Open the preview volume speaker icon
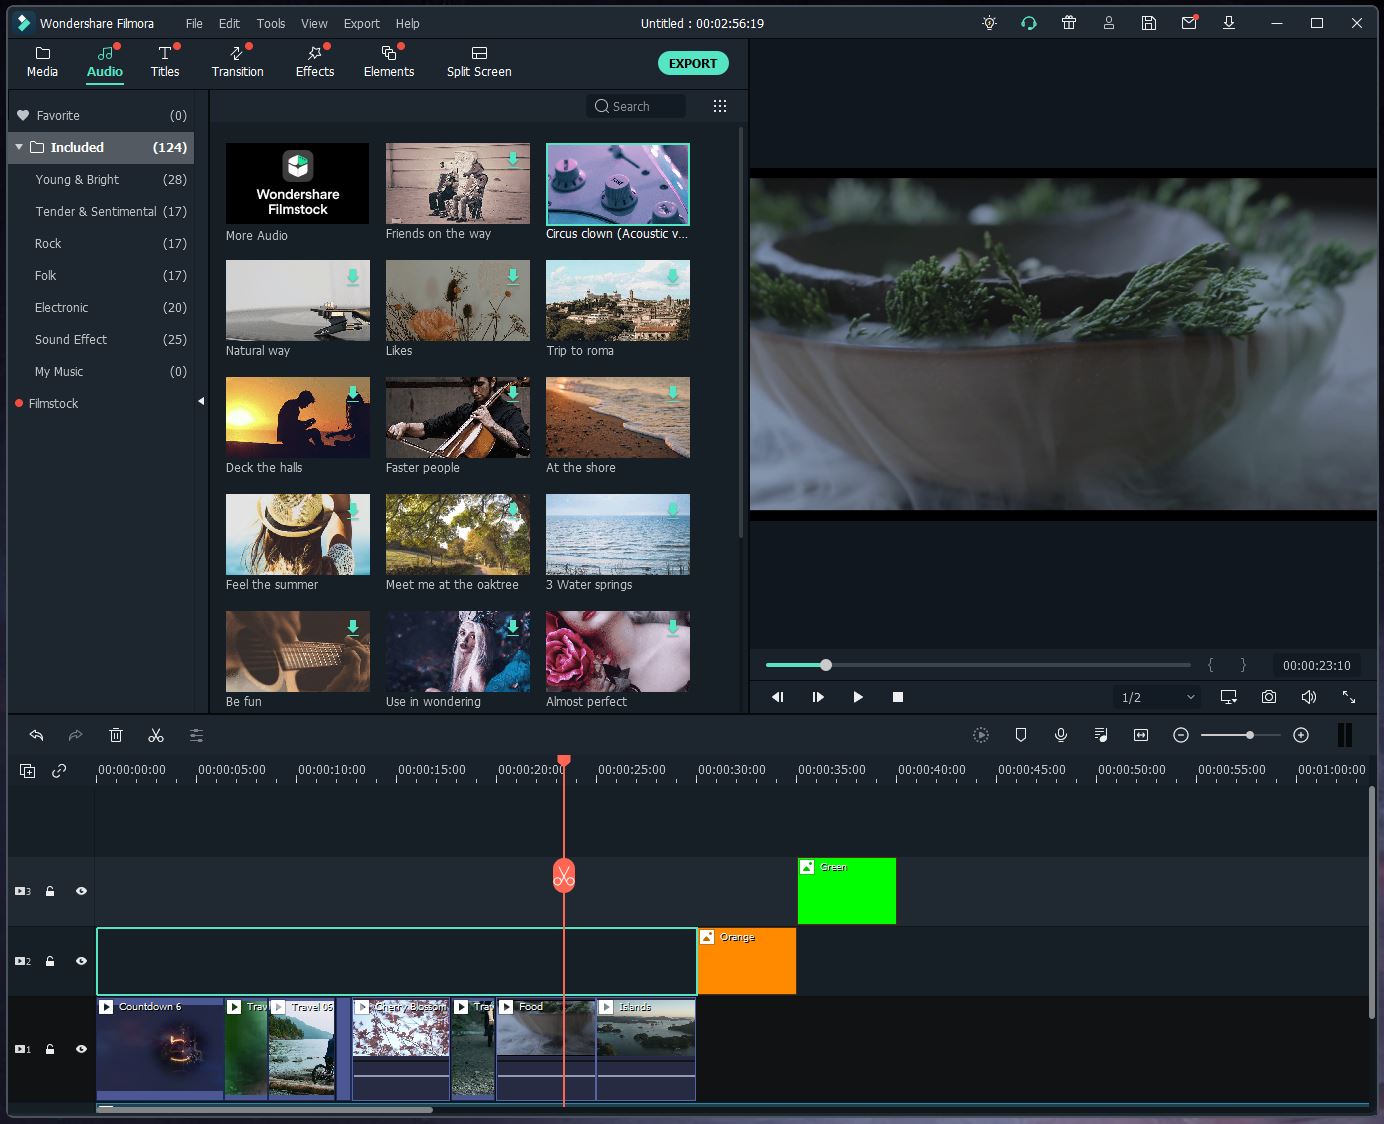The height and width of the screenshot is (1124, 1384). pyautogui.click(x=1309, y=697)
